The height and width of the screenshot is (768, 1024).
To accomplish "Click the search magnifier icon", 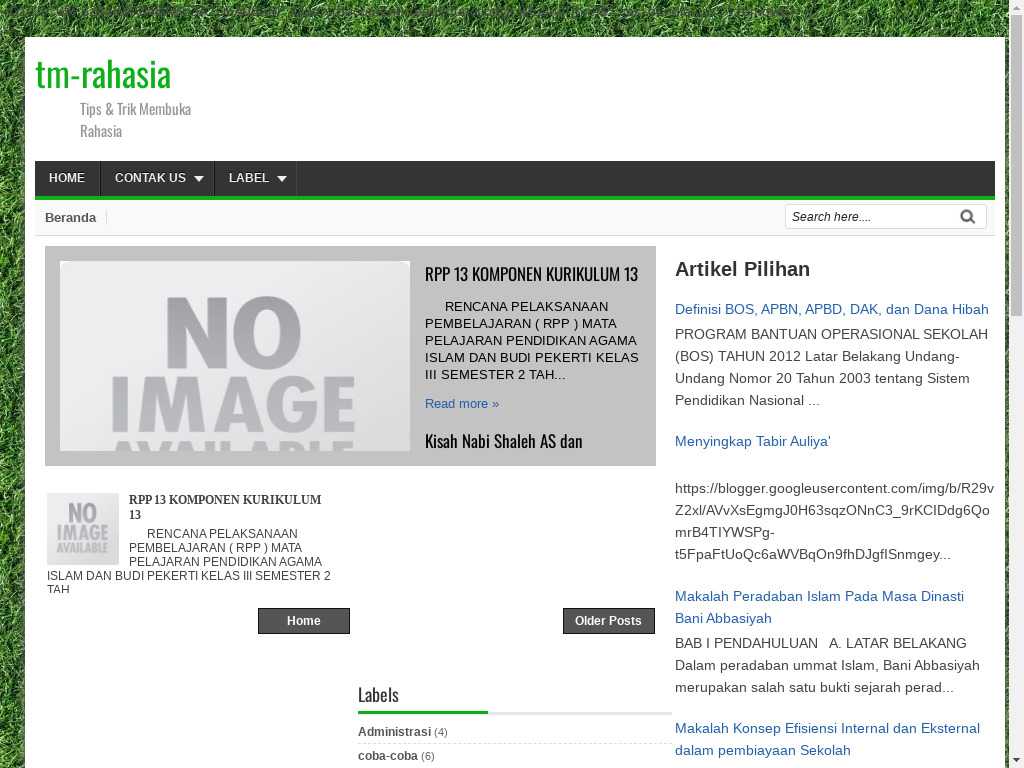I will 967,217.
